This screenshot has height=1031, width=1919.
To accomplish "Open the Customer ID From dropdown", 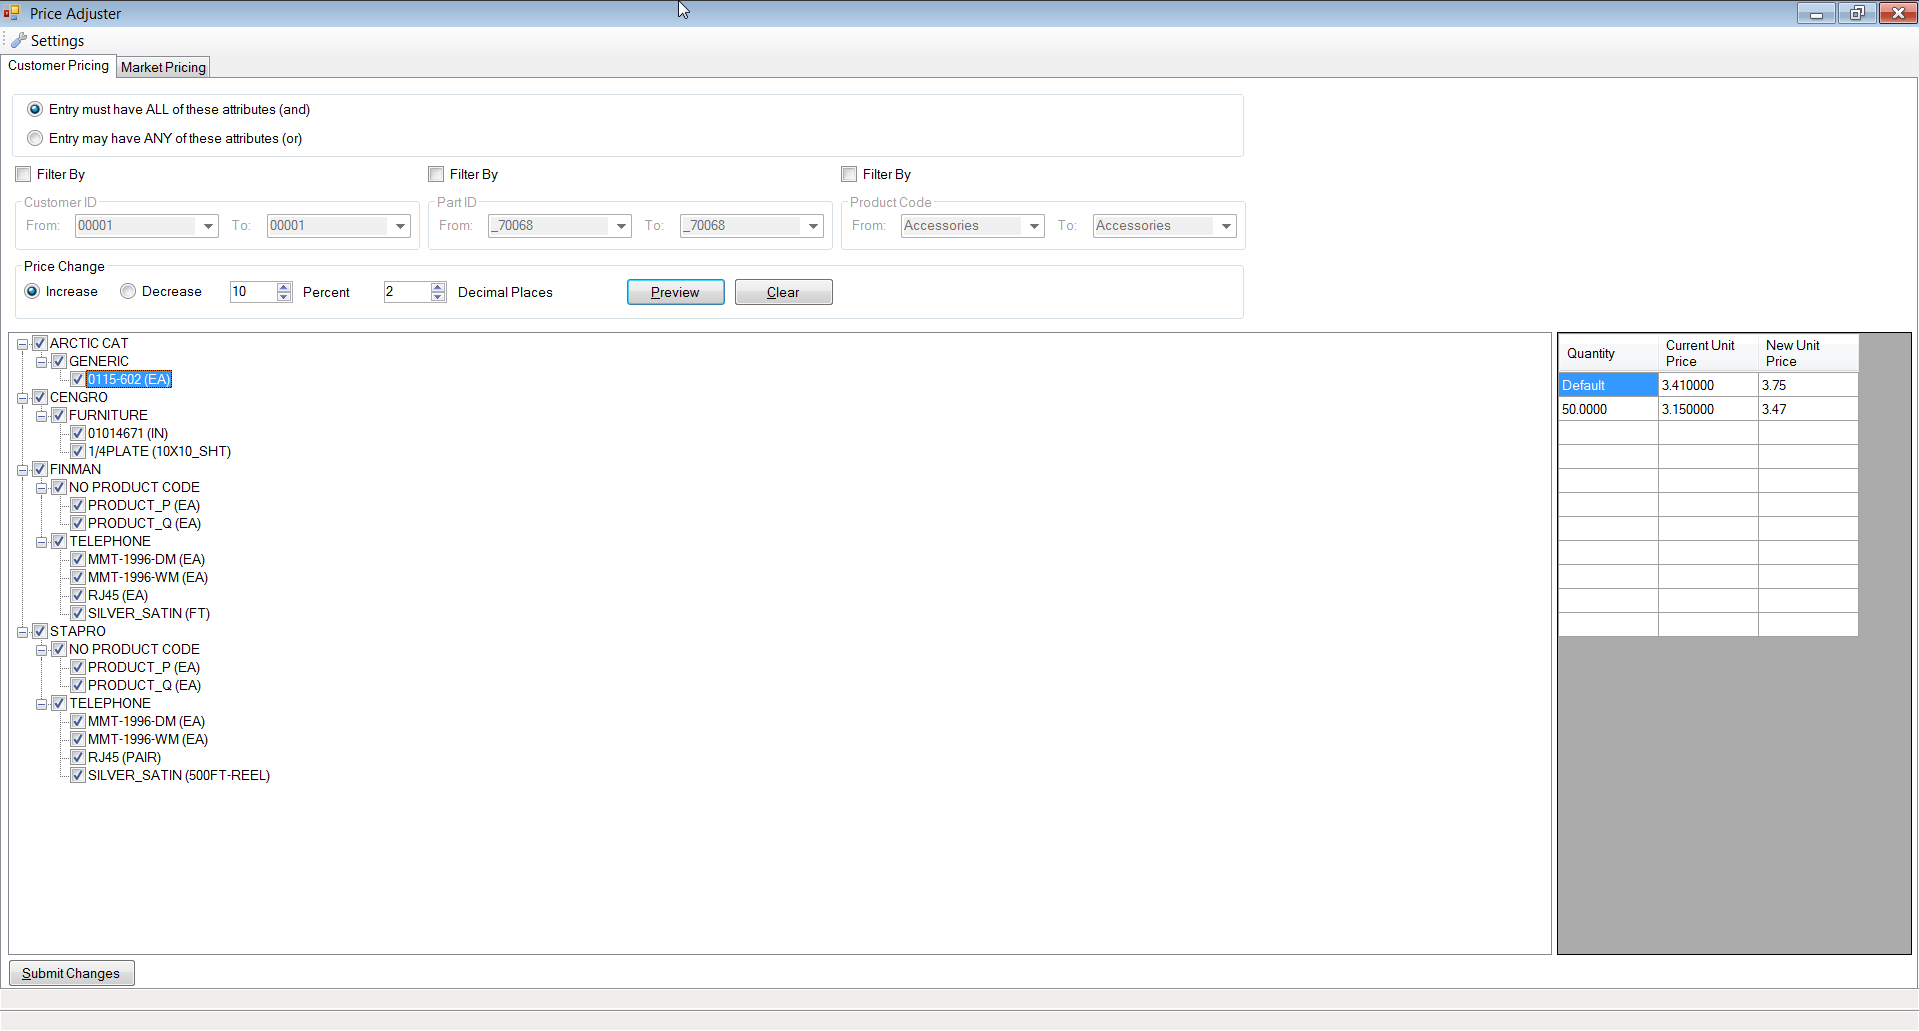I will [208, 226].
